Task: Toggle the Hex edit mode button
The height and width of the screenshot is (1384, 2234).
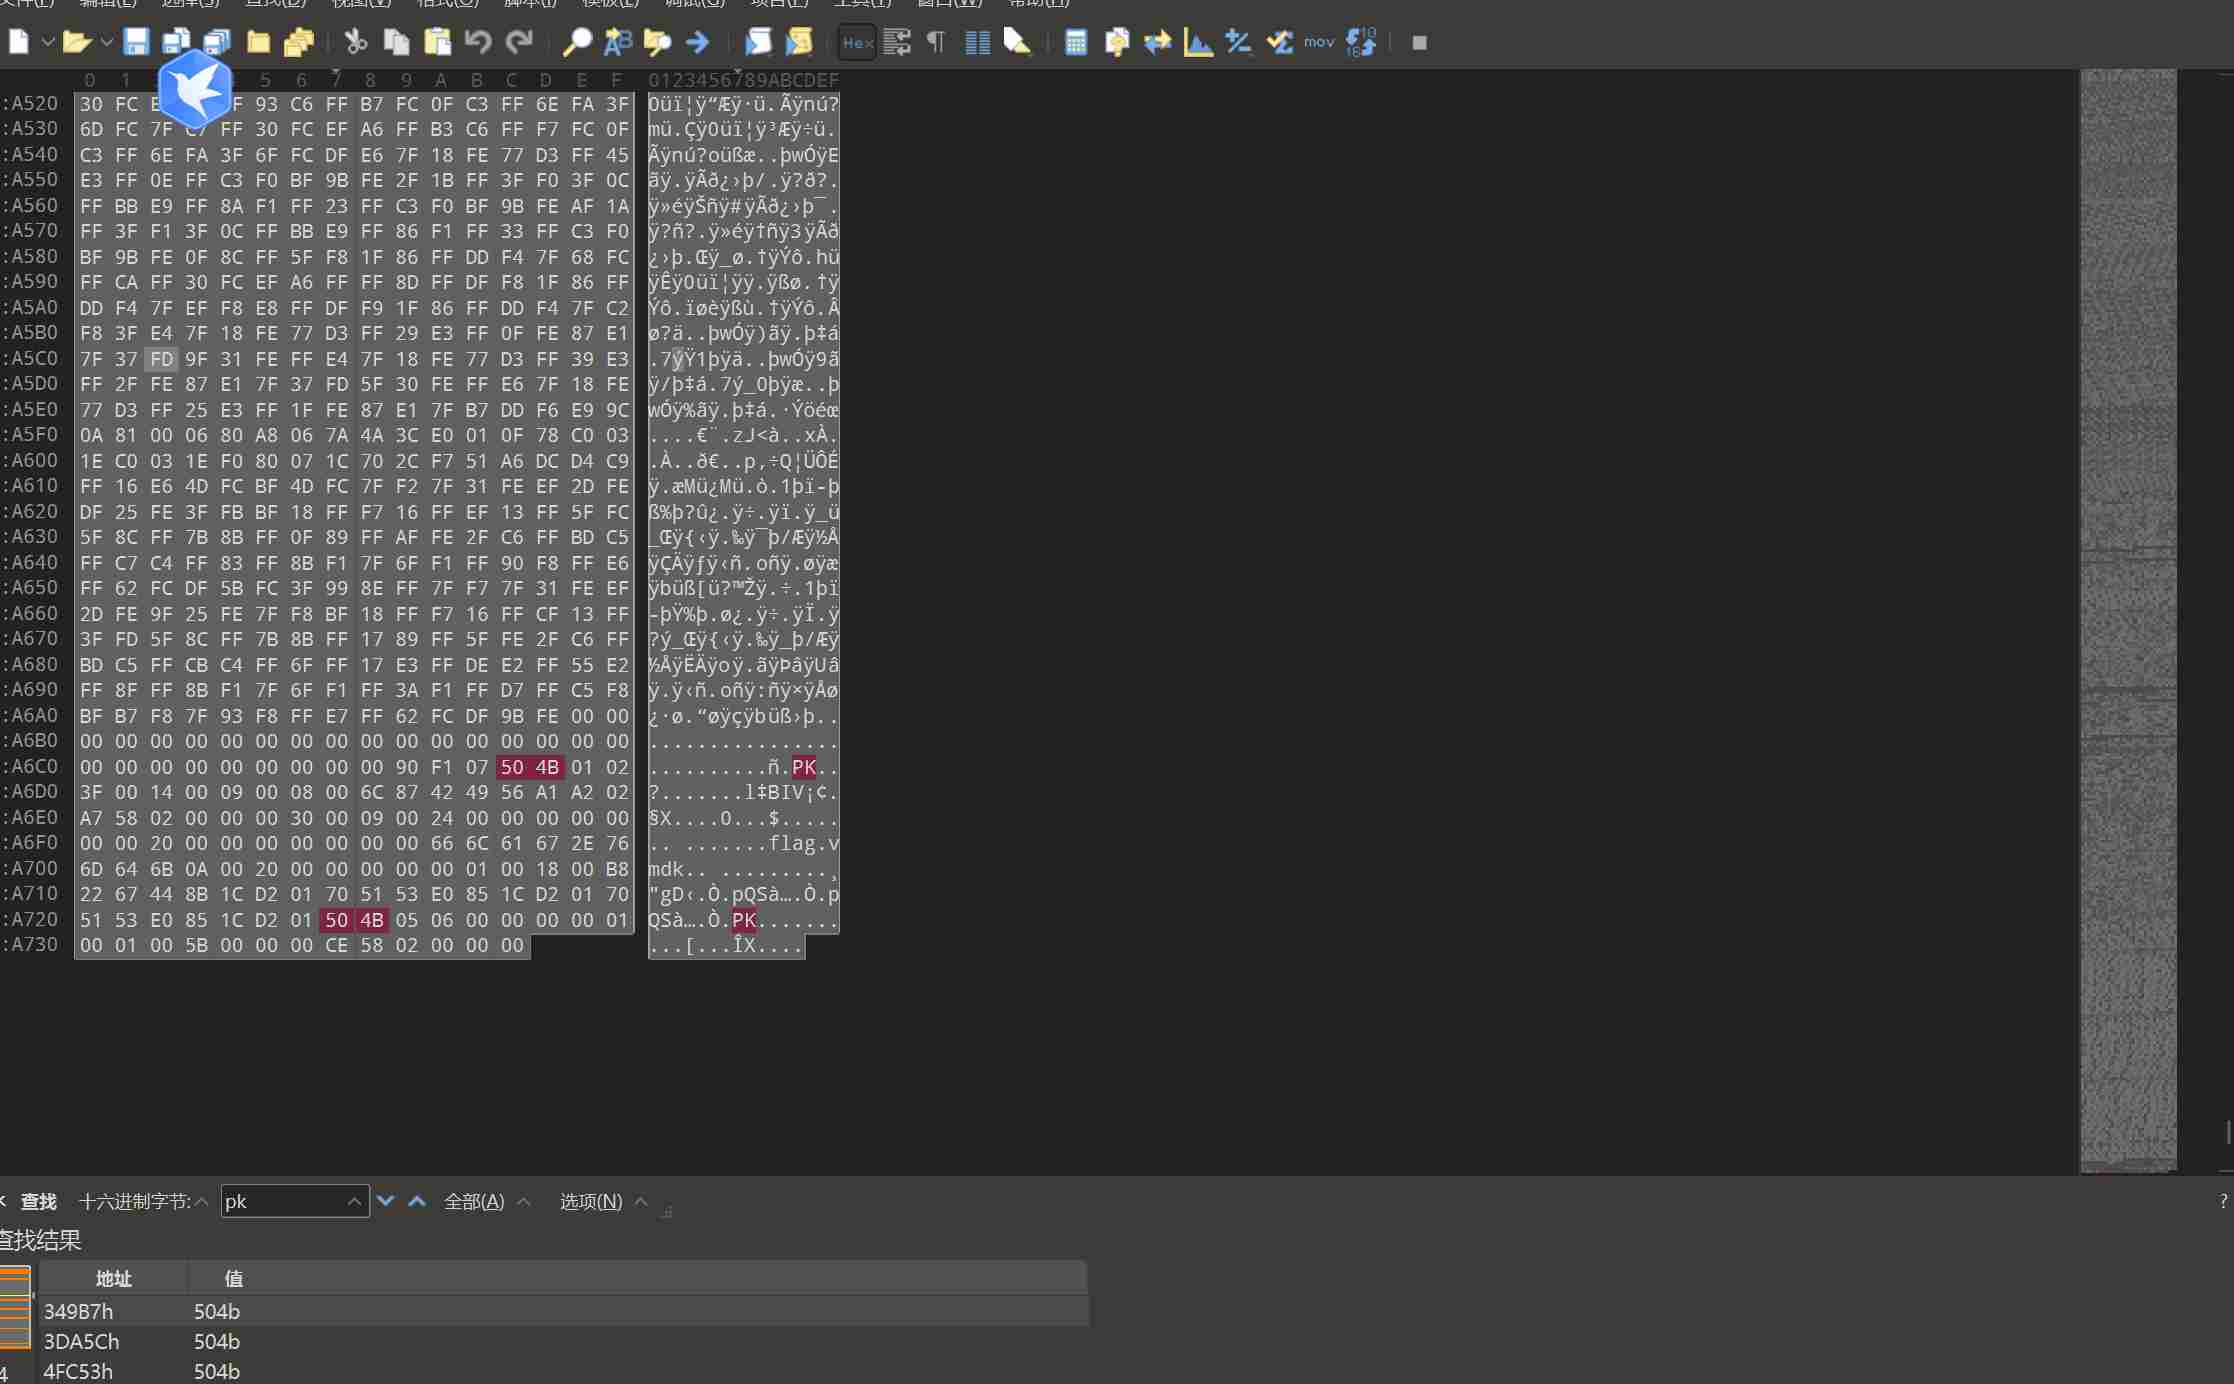Action: (857, 42)
